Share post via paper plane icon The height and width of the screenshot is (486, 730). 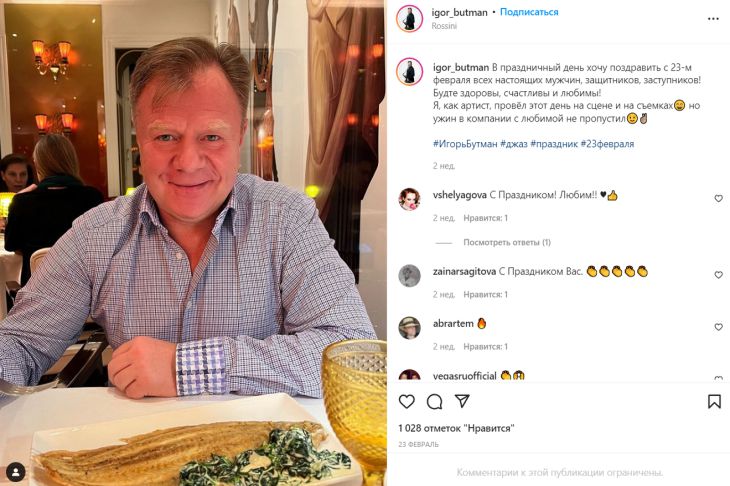pyautogui.click(x=462, y=401)
